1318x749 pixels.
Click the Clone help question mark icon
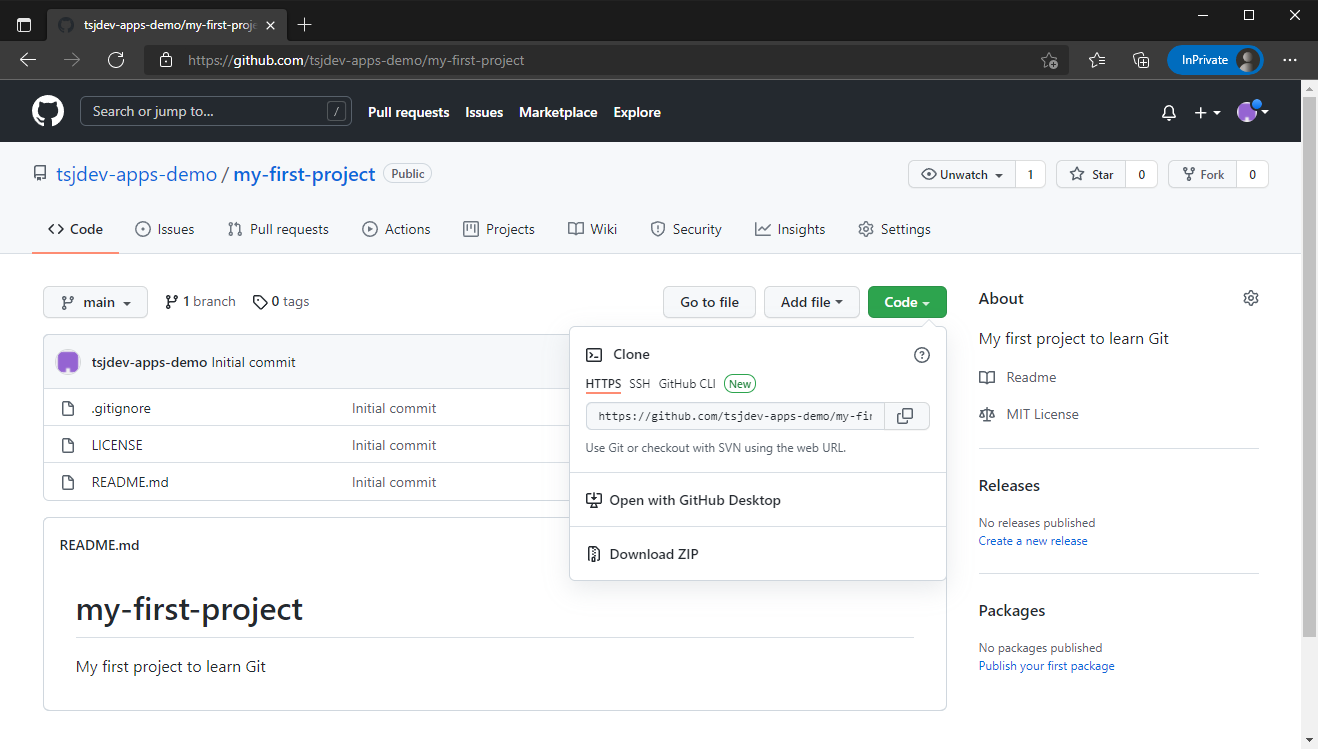coord(922,355)
